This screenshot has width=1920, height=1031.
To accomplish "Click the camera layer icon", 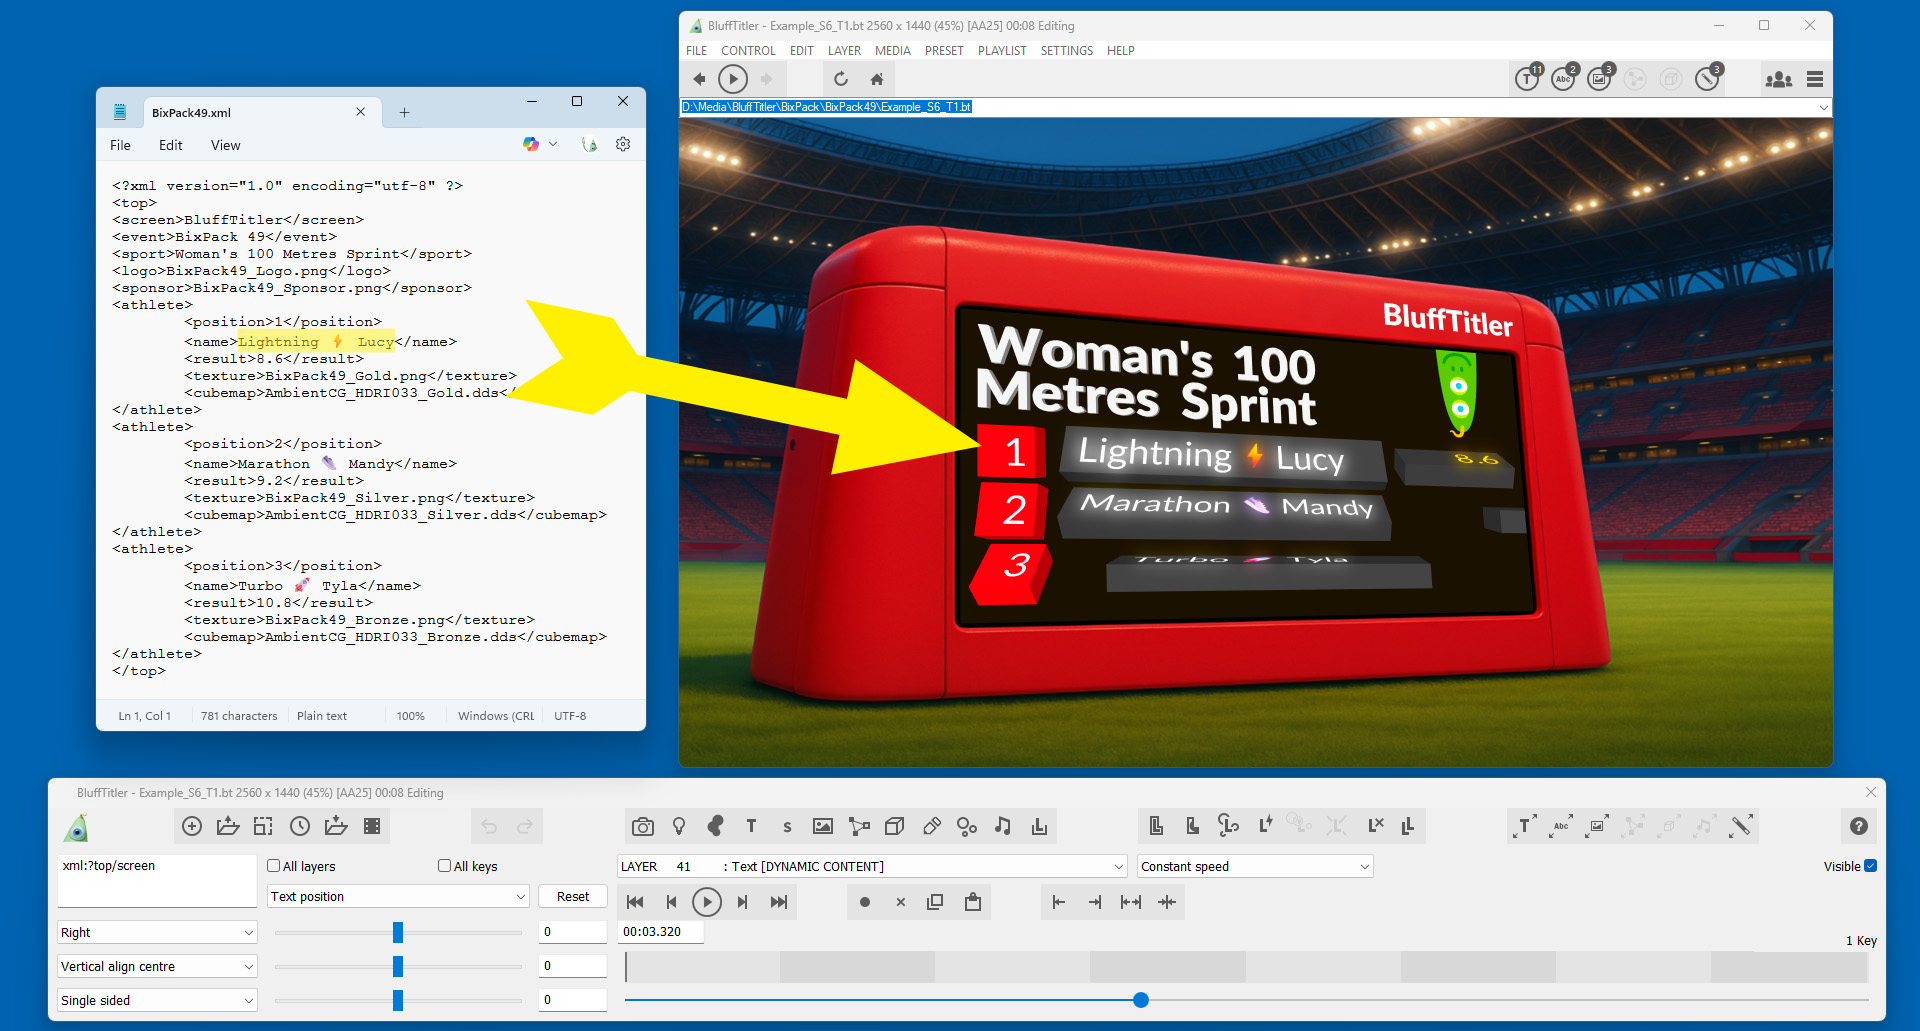I will [x=643, y=826].
